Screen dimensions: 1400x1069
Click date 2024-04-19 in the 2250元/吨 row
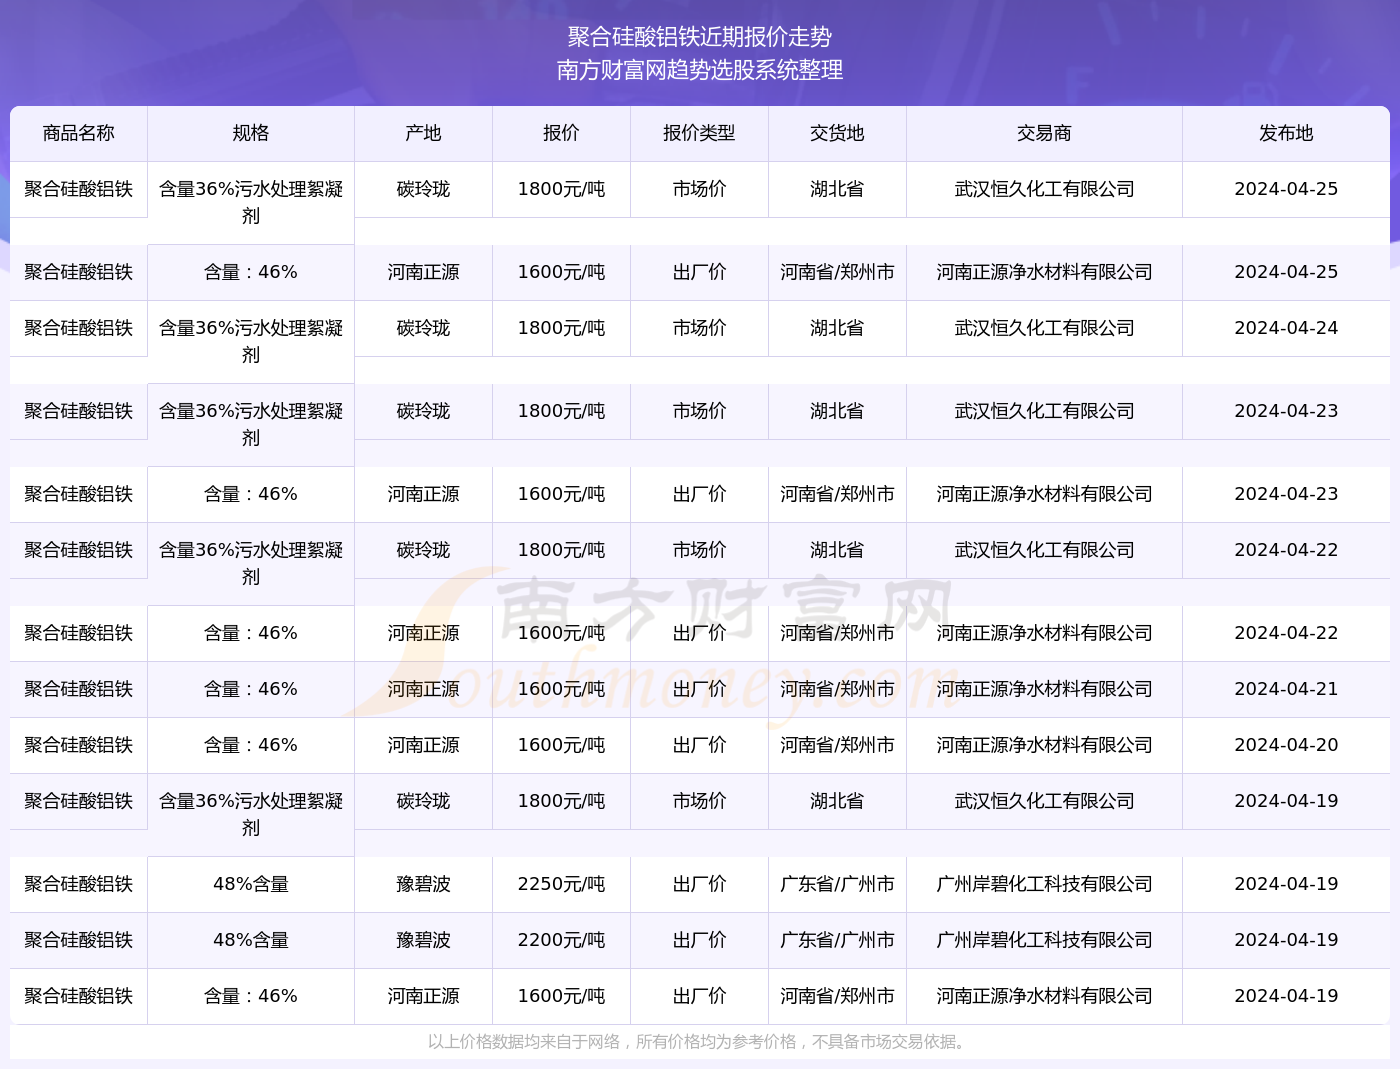(1286, 884)
